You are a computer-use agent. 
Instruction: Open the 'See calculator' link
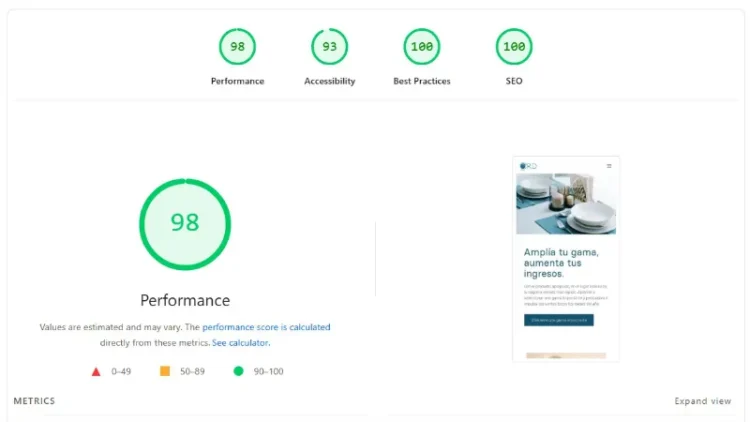coord(240,343)
